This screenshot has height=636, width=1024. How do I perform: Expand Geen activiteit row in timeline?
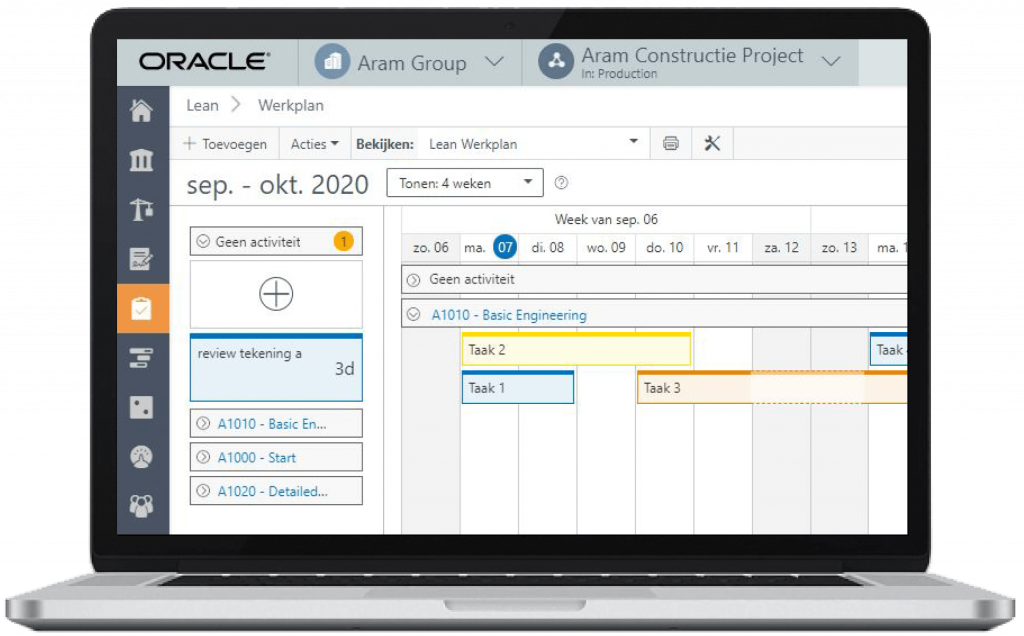point(413,280)
